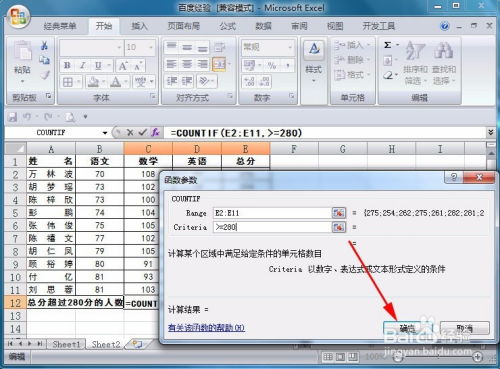Click the Excel Help icon on the ribbon

click(445, 26)
